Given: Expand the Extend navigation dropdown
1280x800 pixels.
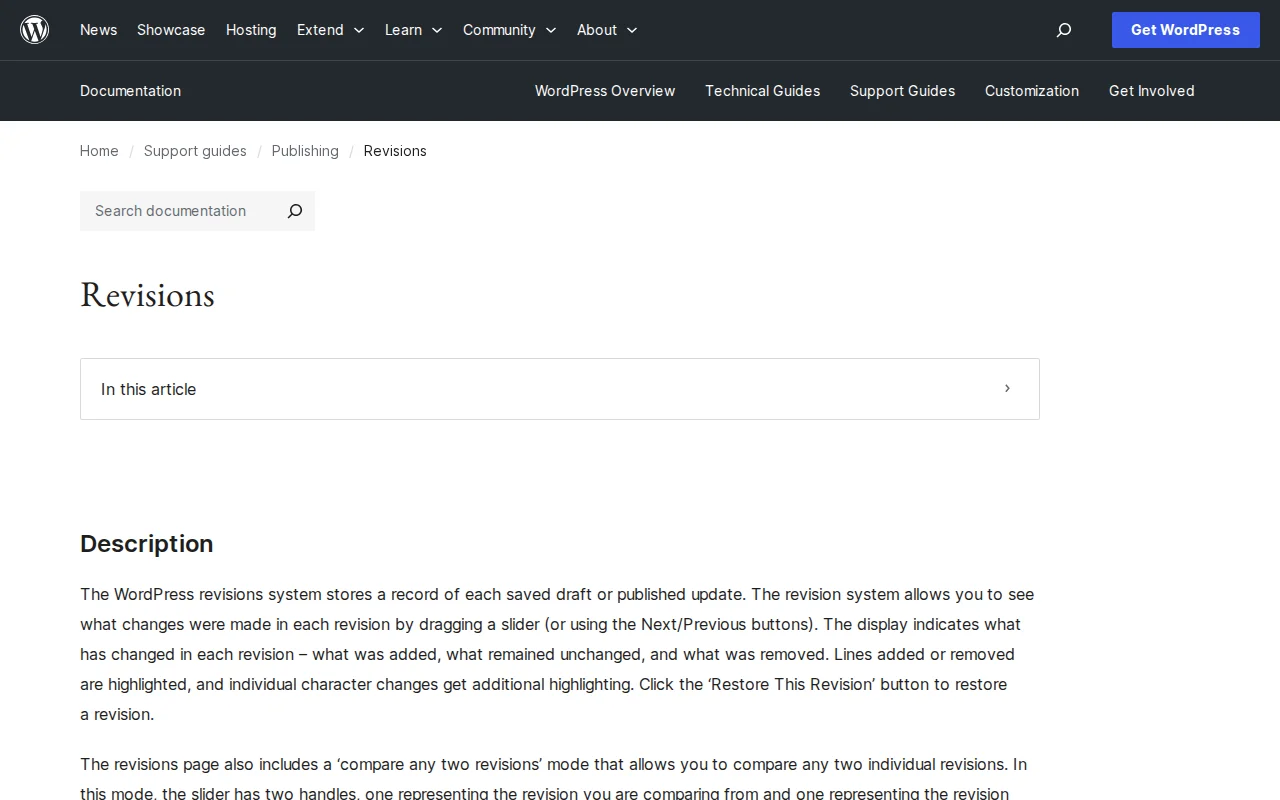Looking at the screenshot, I should [x=330, y=30].
